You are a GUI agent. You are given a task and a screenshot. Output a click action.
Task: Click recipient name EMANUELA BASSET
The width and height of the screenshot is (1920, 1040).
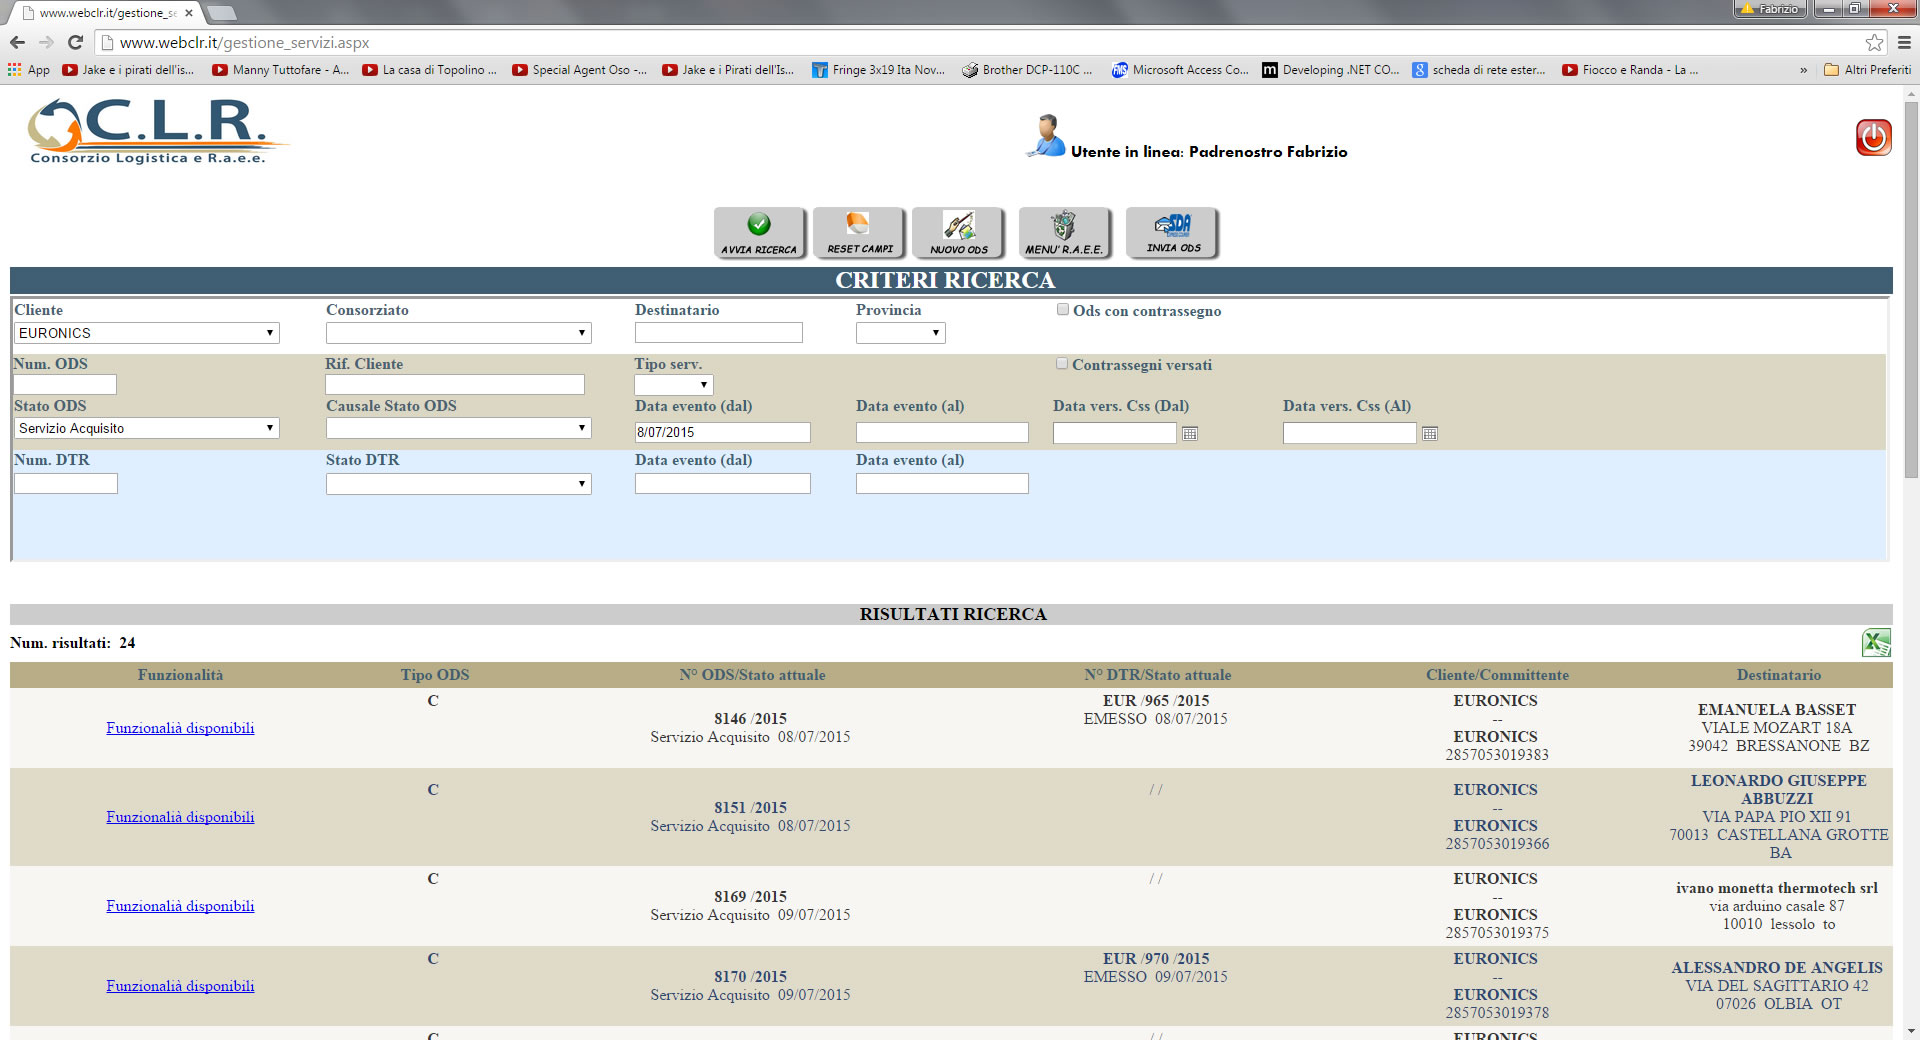tap(1777, 710)
